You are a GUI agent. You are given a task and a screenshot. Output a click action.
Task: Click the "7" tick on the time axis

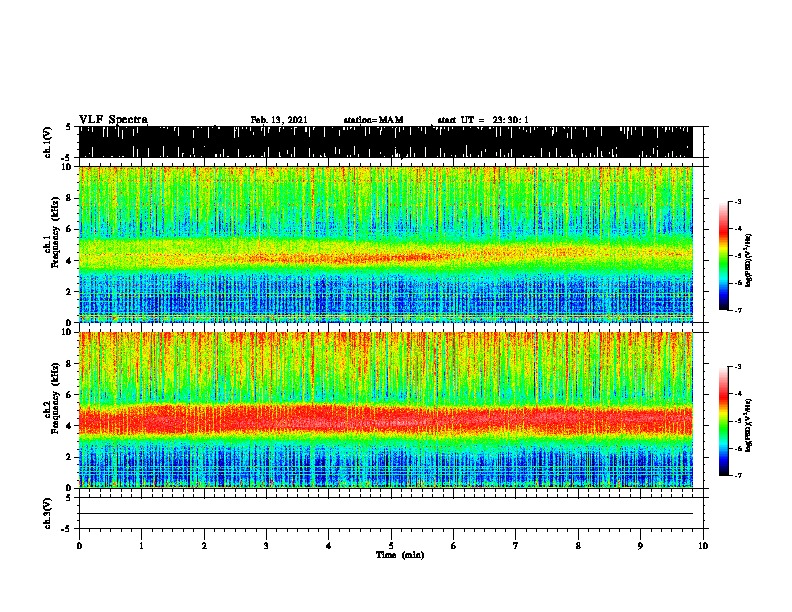(516, 546)
